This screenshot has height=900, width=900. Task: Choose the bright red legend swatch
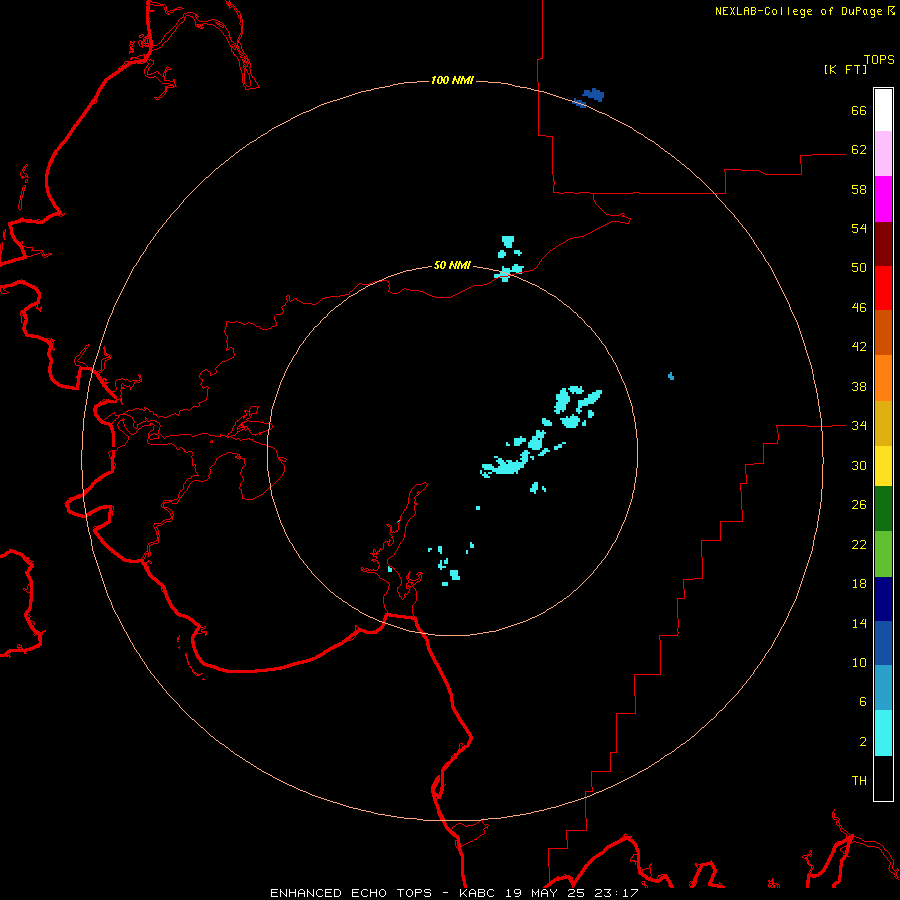pos(883,288)
